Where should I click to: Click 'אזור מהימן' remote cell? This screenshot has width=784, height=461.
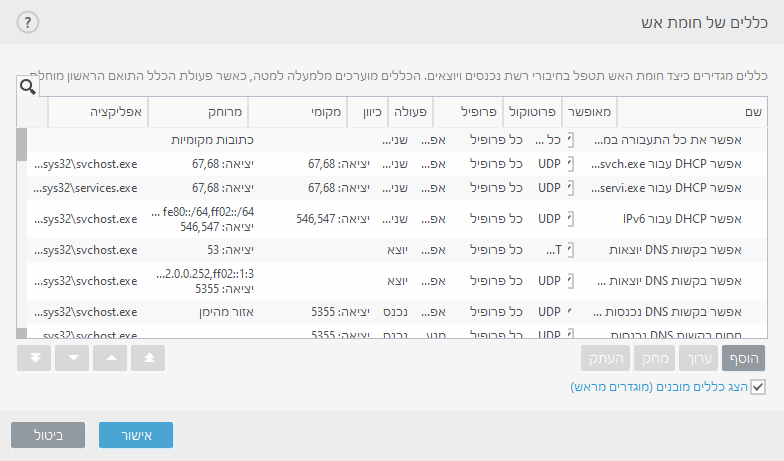coord(226,312)
